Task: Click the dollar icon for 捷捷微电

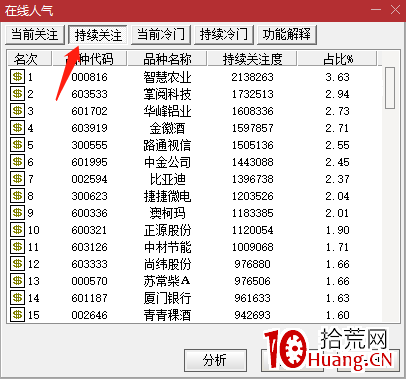Action: click(x=17, y=196)
